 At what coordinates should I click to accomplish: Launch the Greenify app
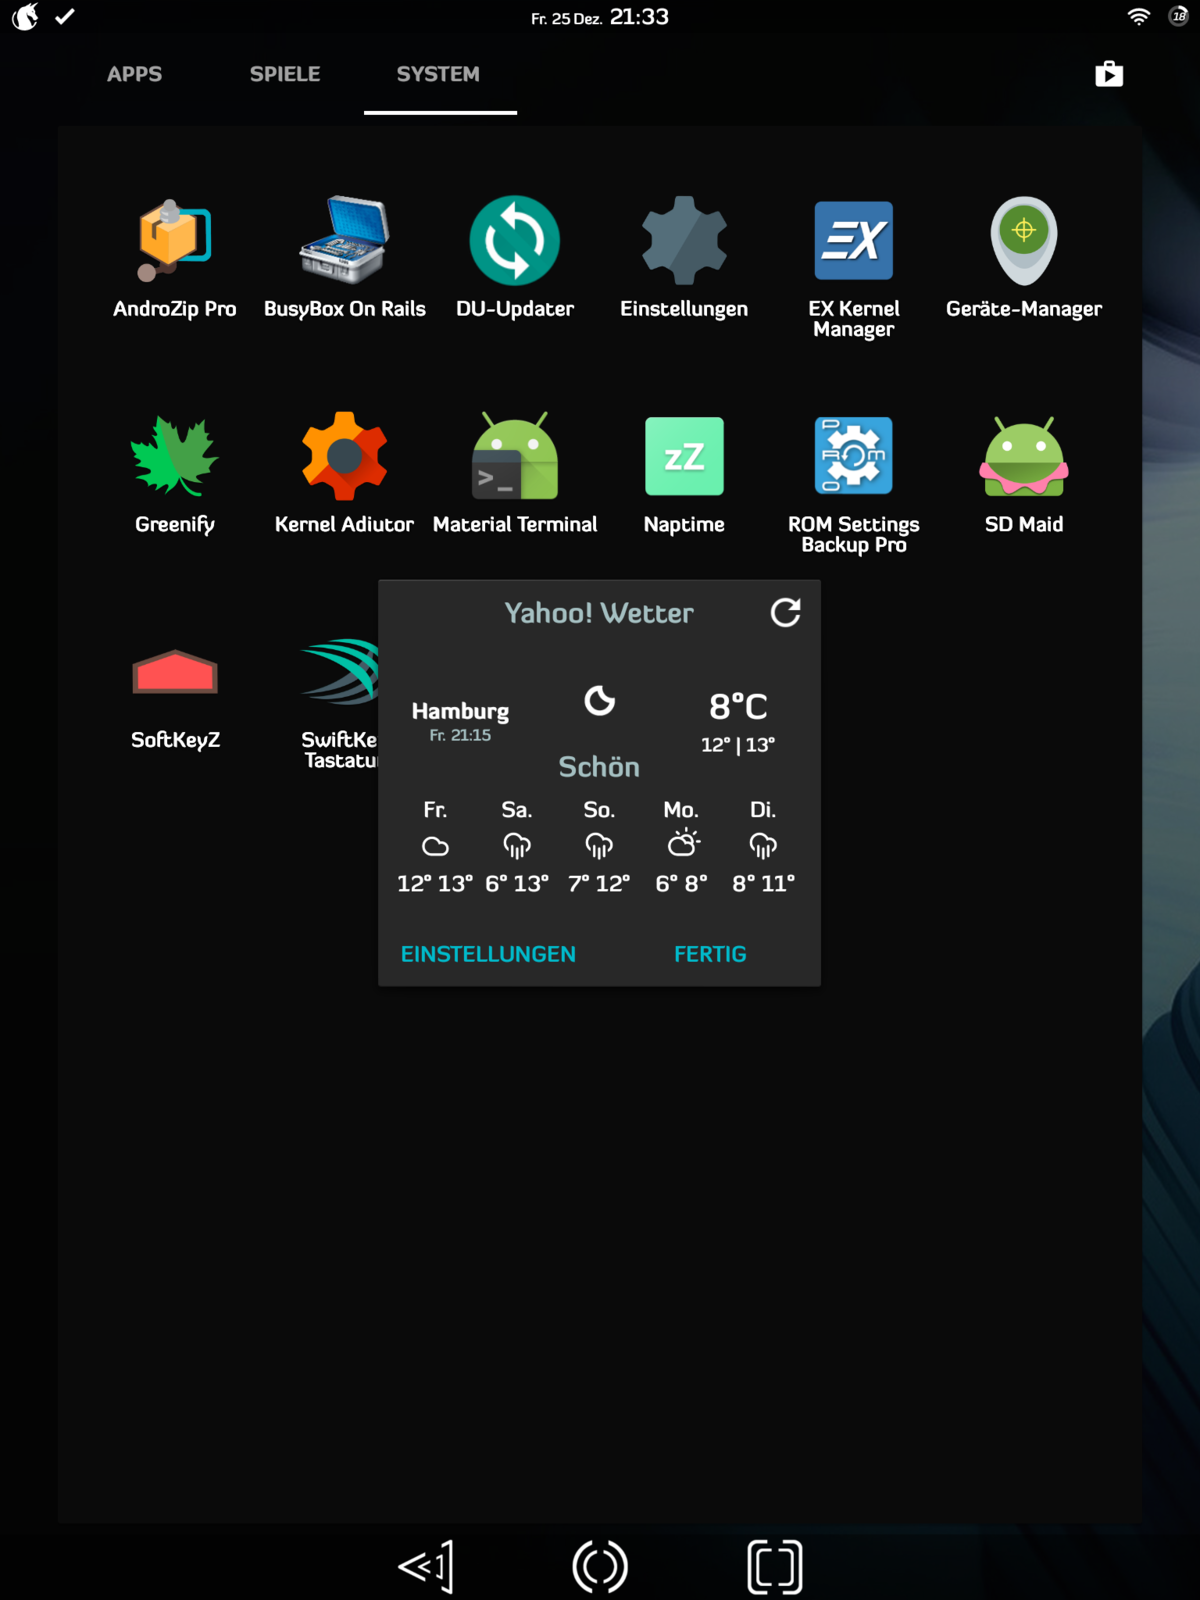click(x=174, y=457)
